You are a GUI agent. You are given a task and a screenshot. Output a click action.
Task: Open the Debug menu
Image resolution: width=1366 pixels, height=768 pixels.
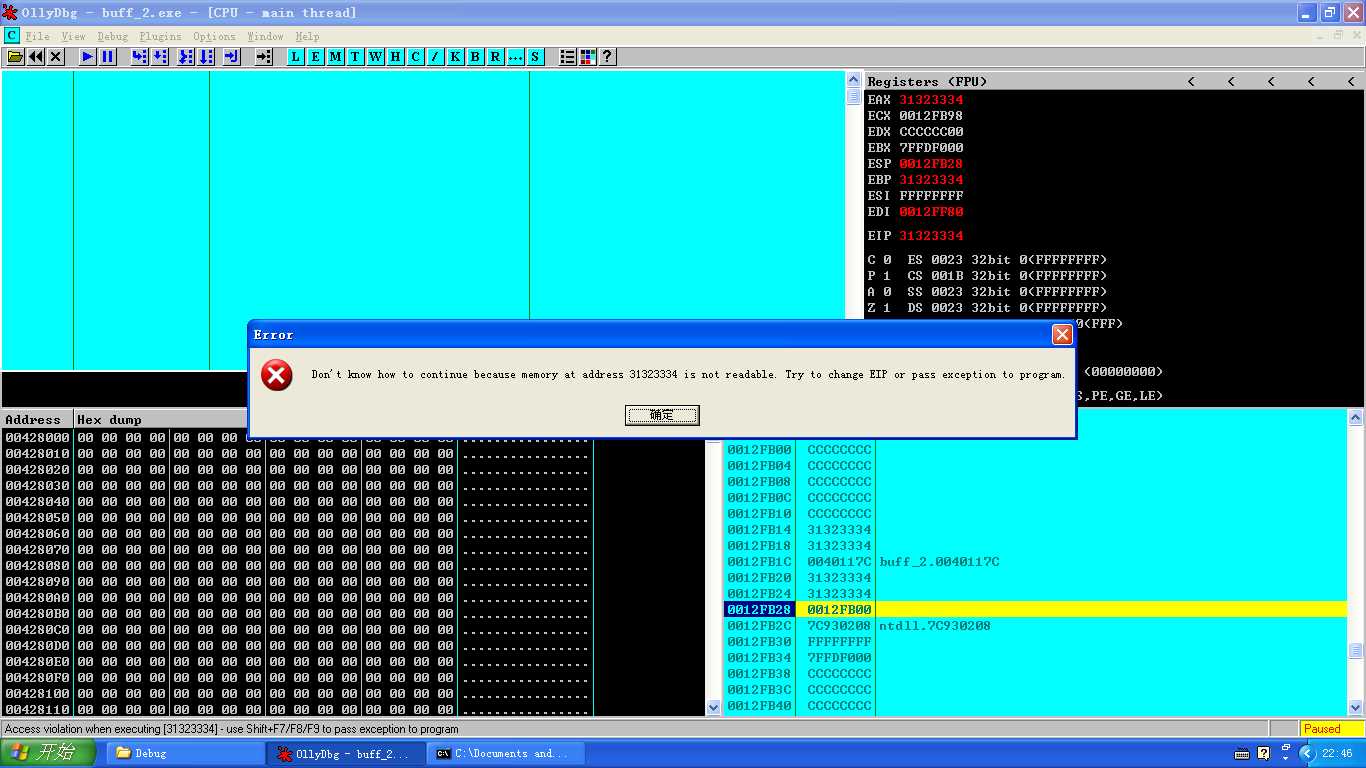pos(113,36)
